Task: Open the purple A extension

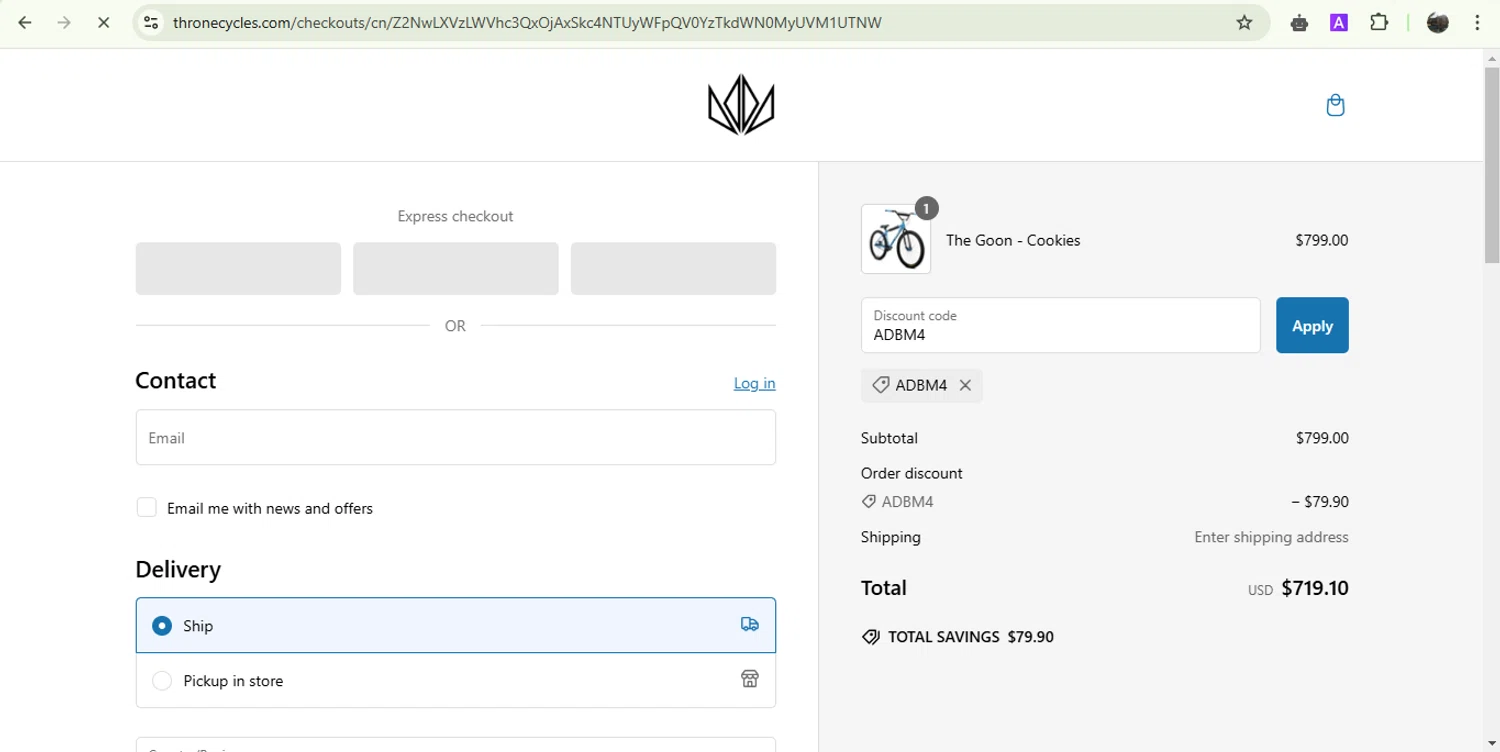Action: pyautogui.click(x=1339, y=22)
